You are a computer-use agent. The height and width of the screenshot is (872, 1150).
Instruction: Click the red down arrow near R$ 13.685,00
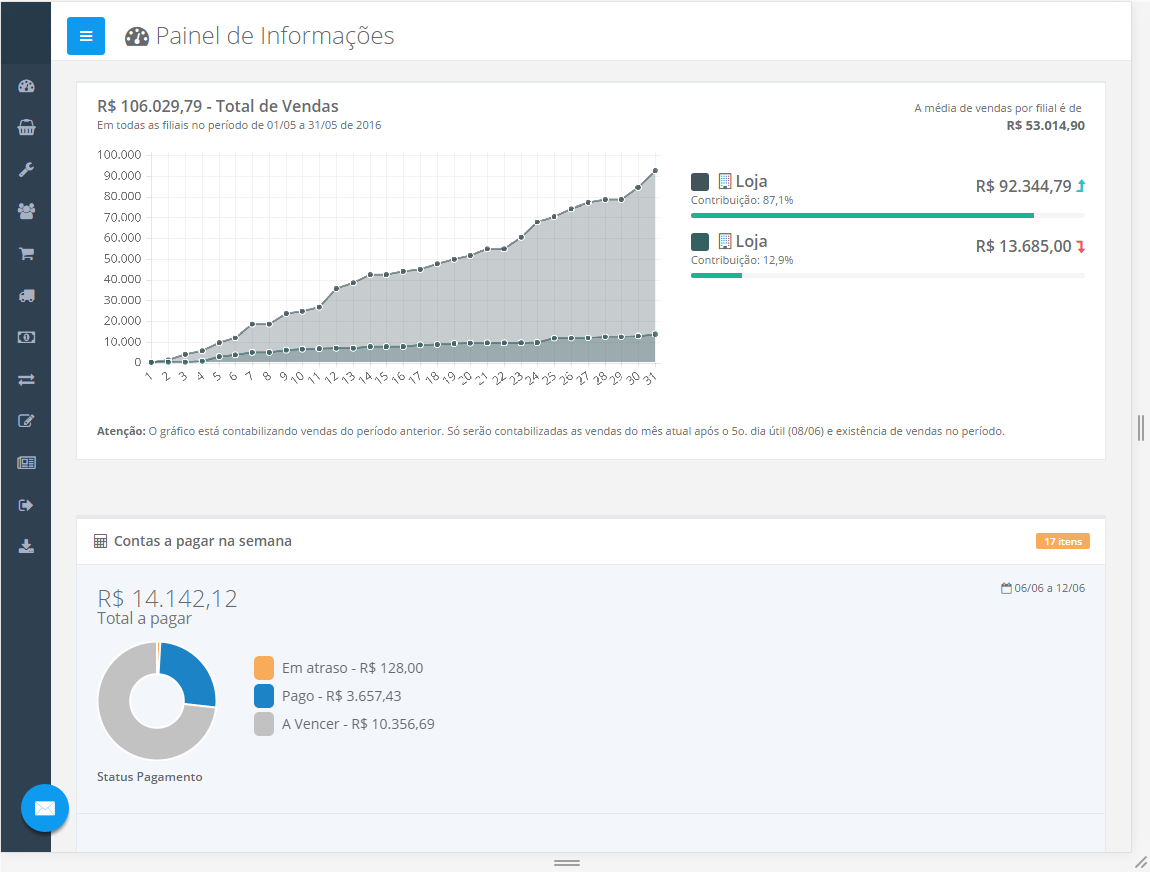pos(1080,246)
